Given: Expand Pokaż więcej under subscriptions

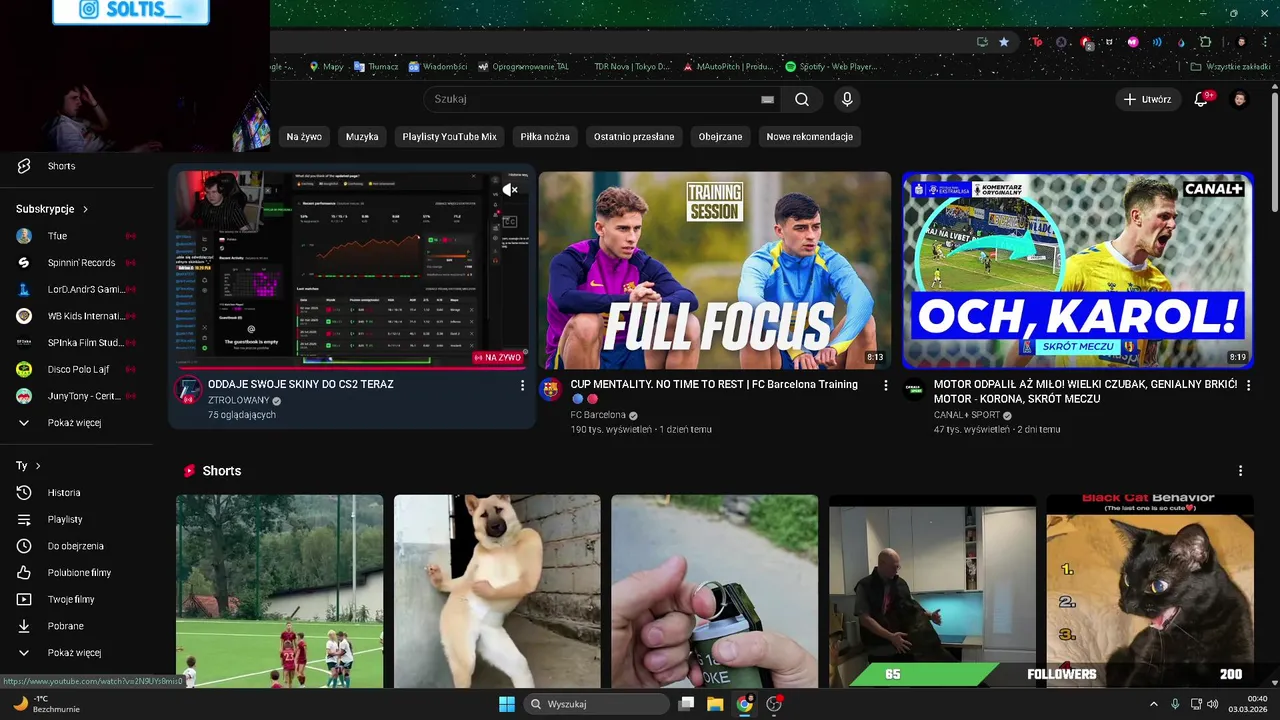Looking at the screenshot, I should (76, 423).
